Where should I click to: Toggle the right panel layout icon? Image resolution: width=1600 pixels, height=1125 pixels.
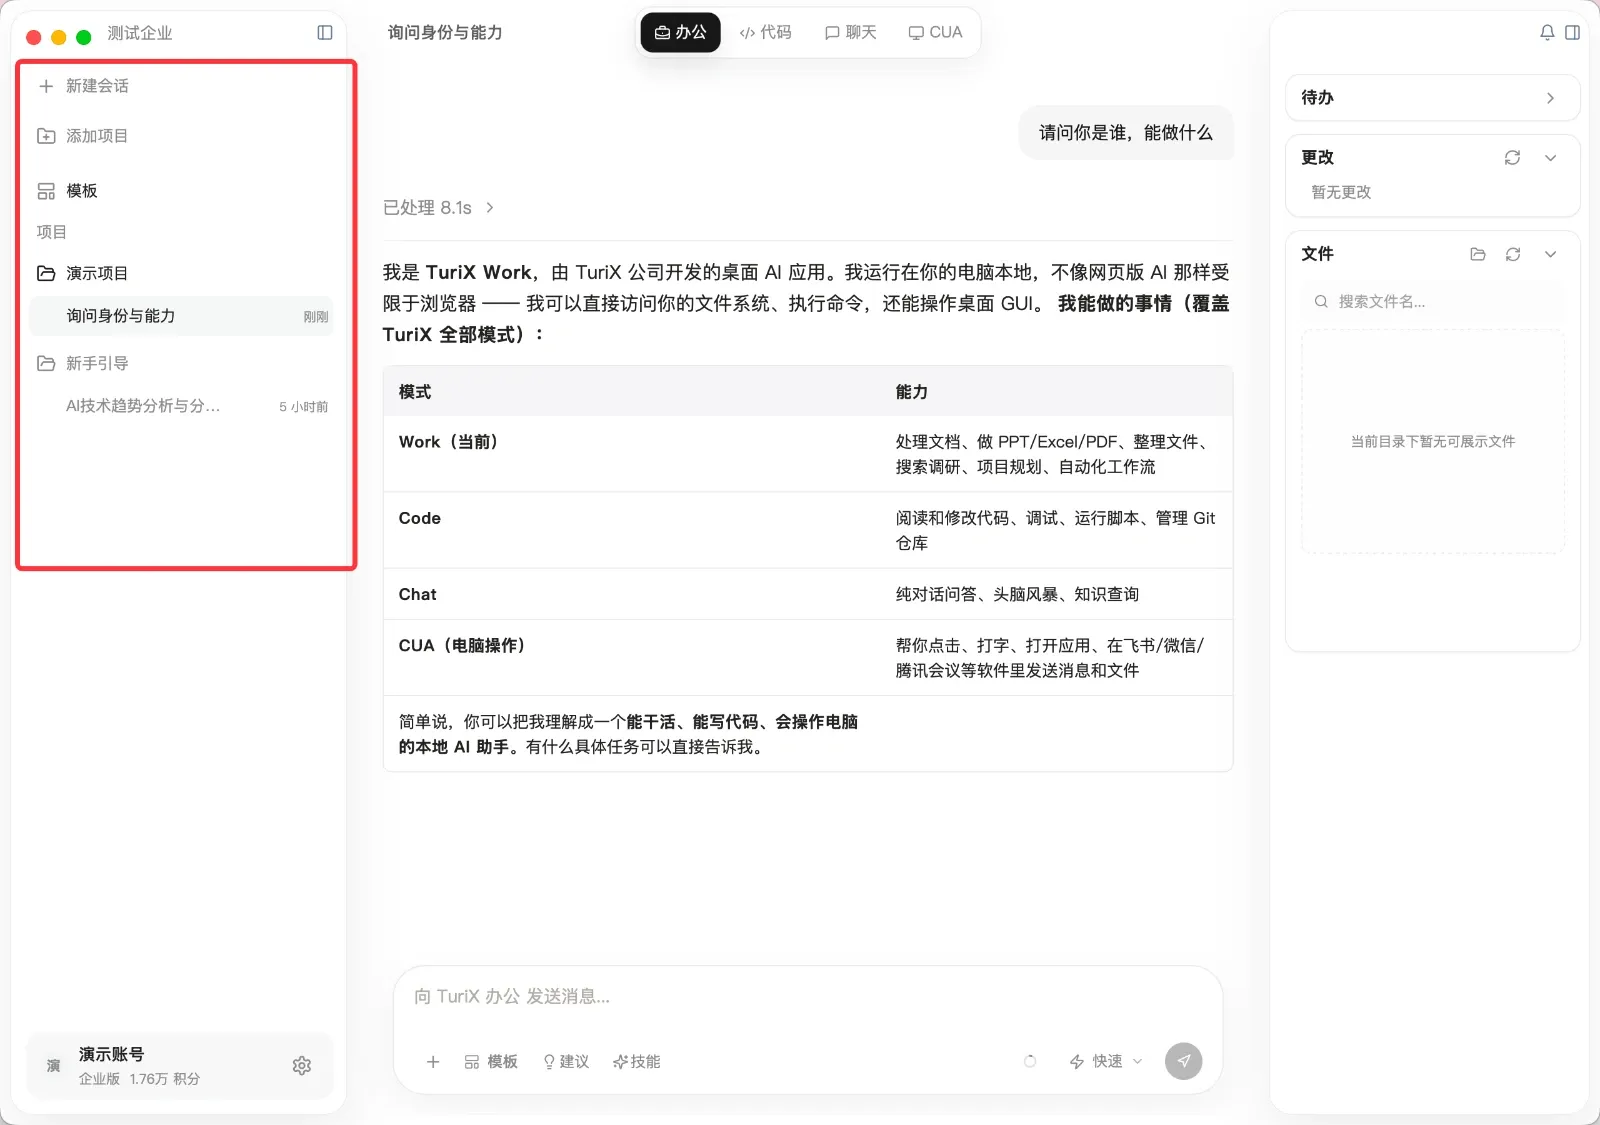pos(1573,33)
